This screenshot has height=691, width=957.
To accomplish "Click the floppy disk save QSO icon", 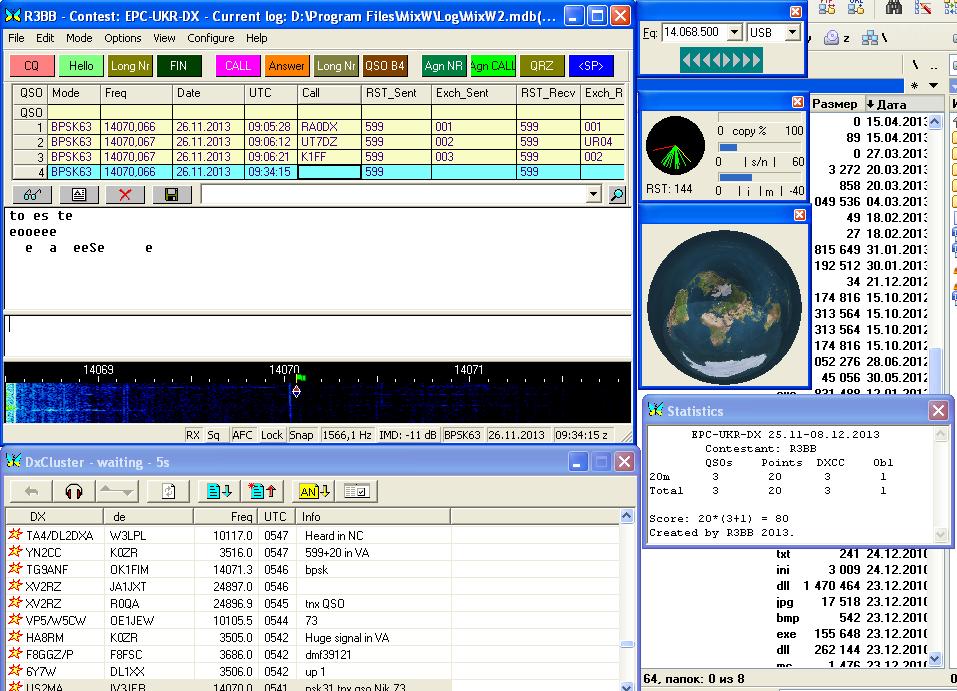I will 171,194.
